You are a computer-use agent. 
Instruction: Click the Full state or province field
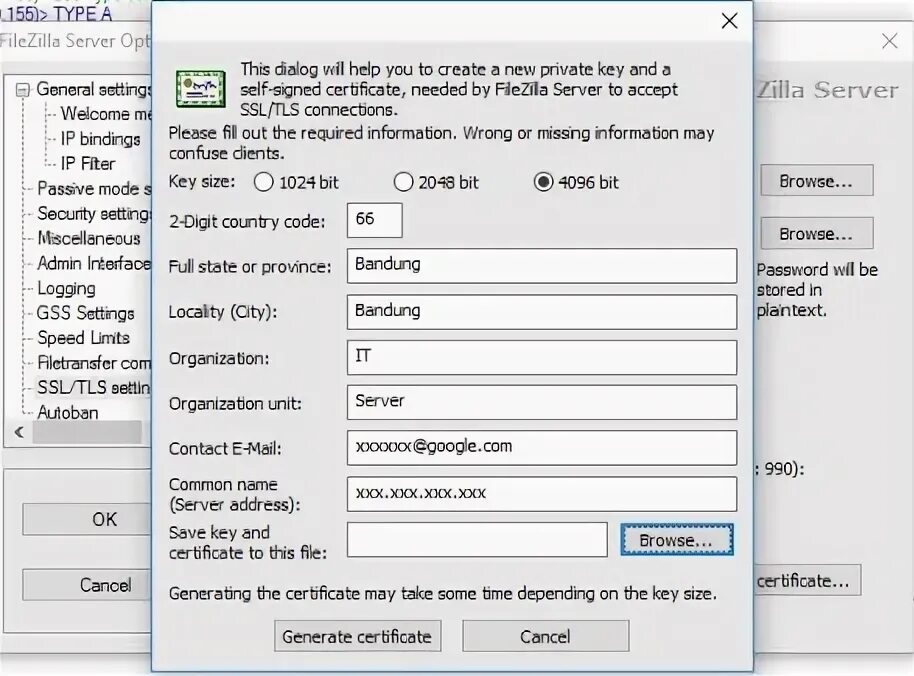pos(542,266)
